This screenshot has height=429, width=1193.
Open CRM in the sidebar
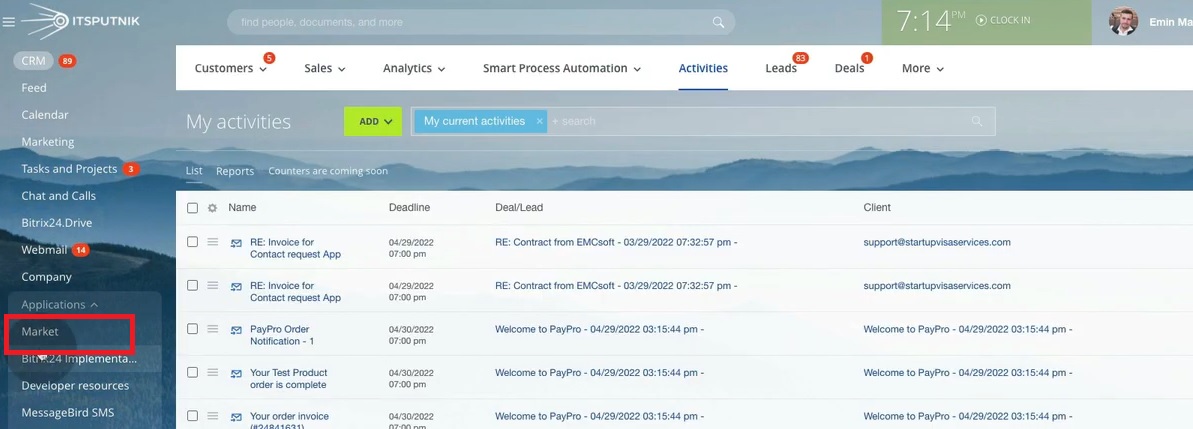(33, 61)
